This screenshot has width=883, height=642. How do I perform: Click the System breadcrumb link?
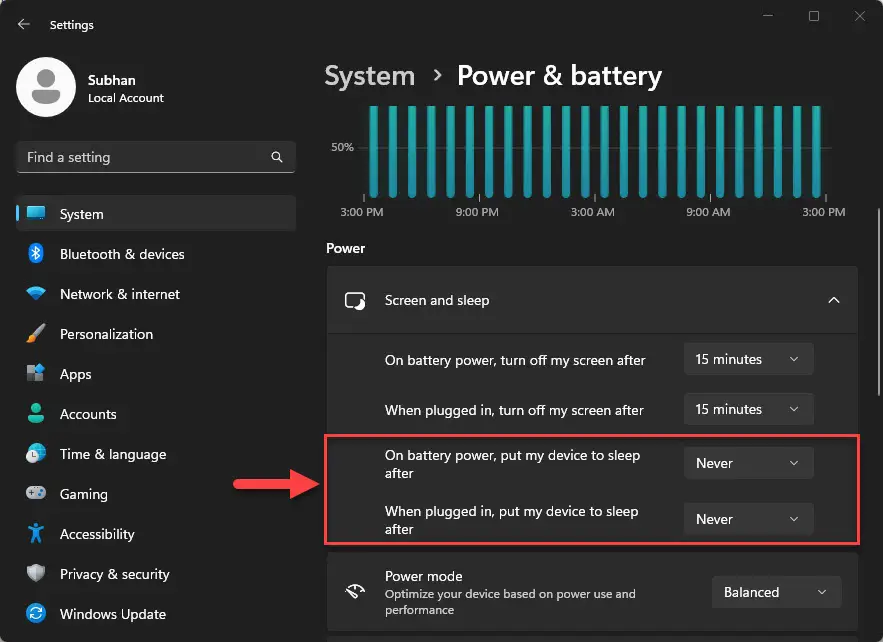click(x=369, y=76)
